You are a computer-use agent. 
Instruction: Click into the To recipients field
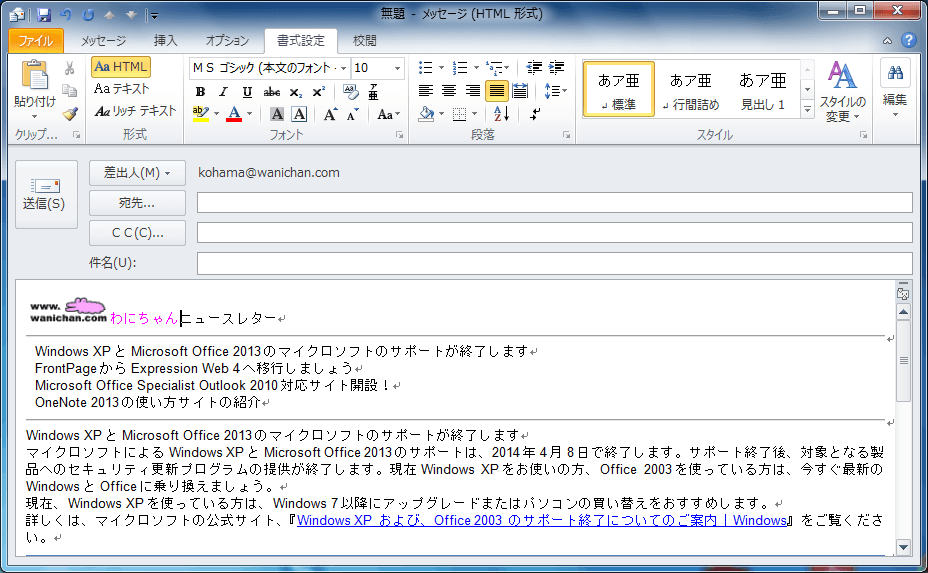tap(555, 202)
